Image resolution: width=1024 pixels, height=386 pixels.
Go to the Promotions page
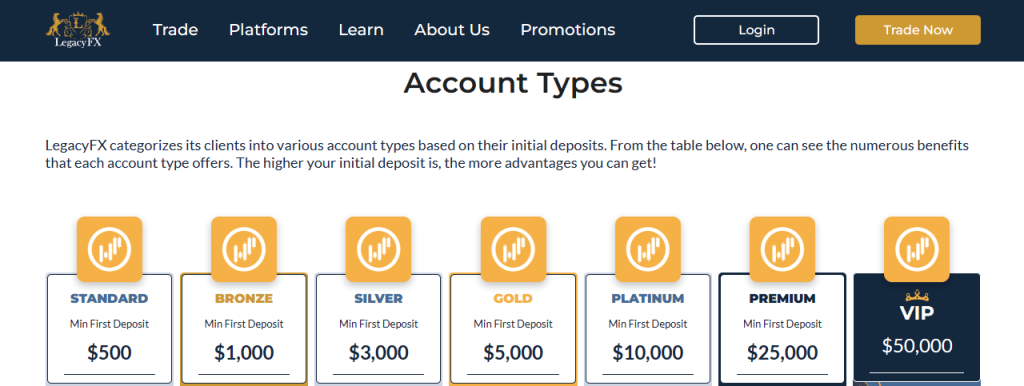(568, 30)
